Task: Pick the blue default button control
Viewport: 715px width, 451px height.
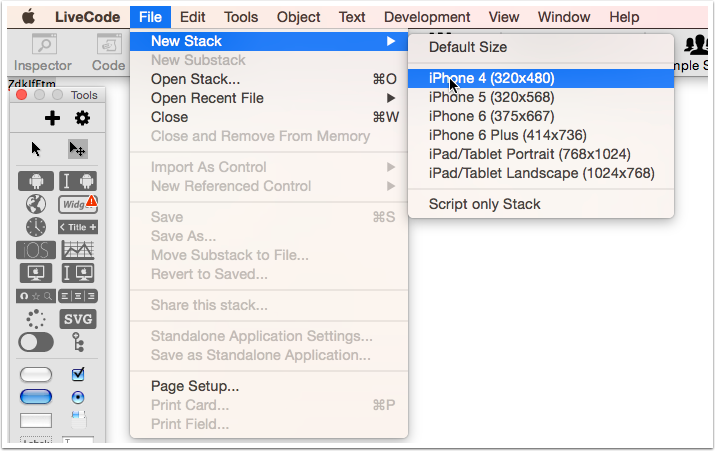Action: pyautogui.click(x=36, y=397)
